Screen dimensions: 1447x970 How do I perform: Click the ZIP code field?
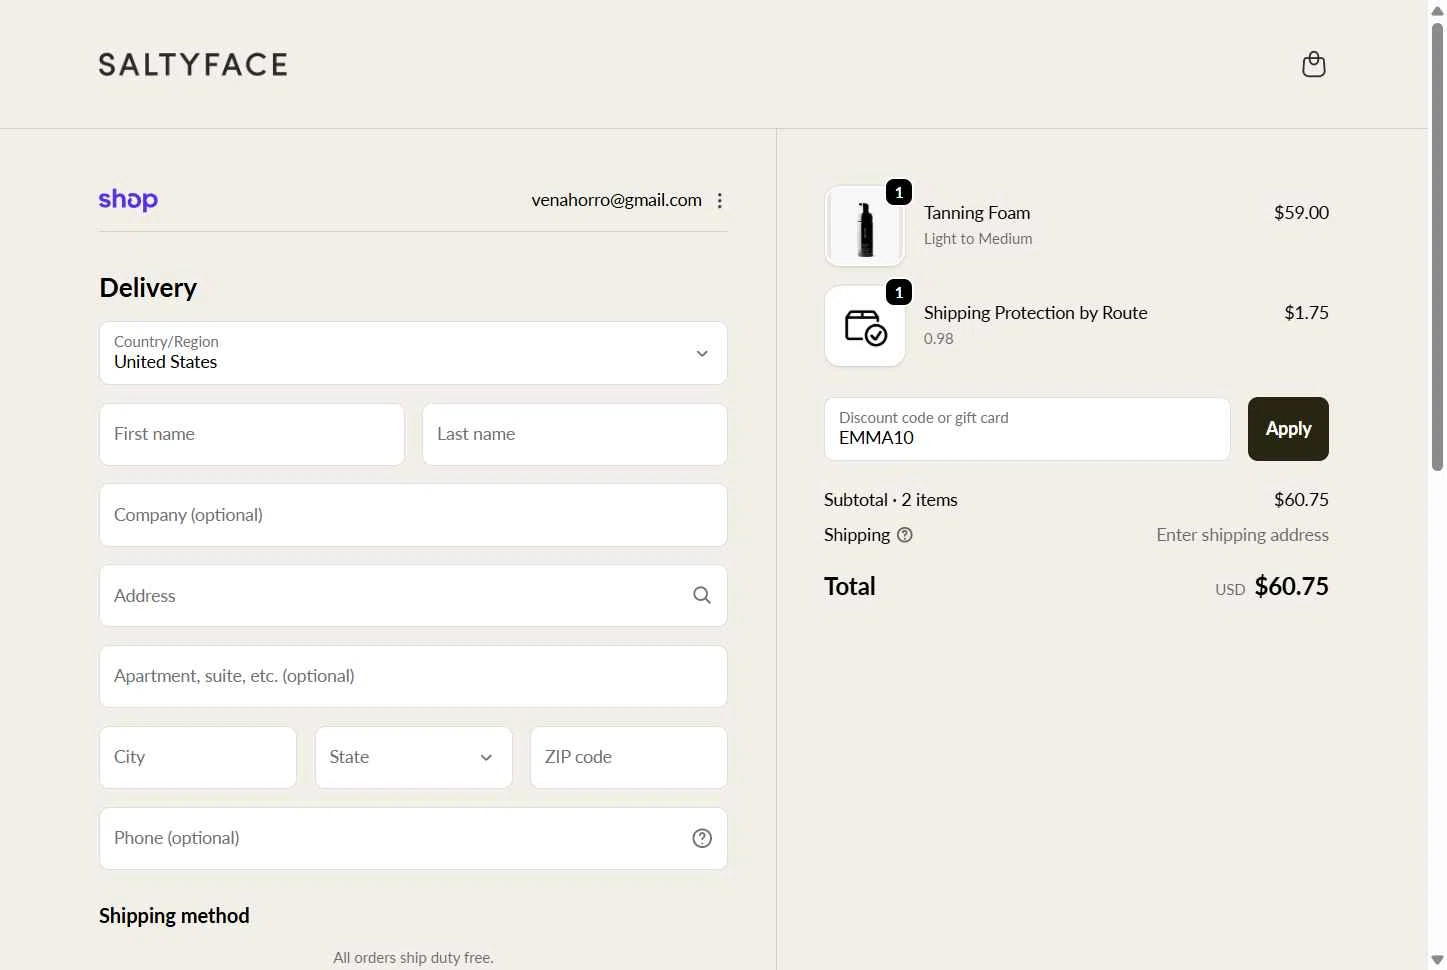coord(628,757)
